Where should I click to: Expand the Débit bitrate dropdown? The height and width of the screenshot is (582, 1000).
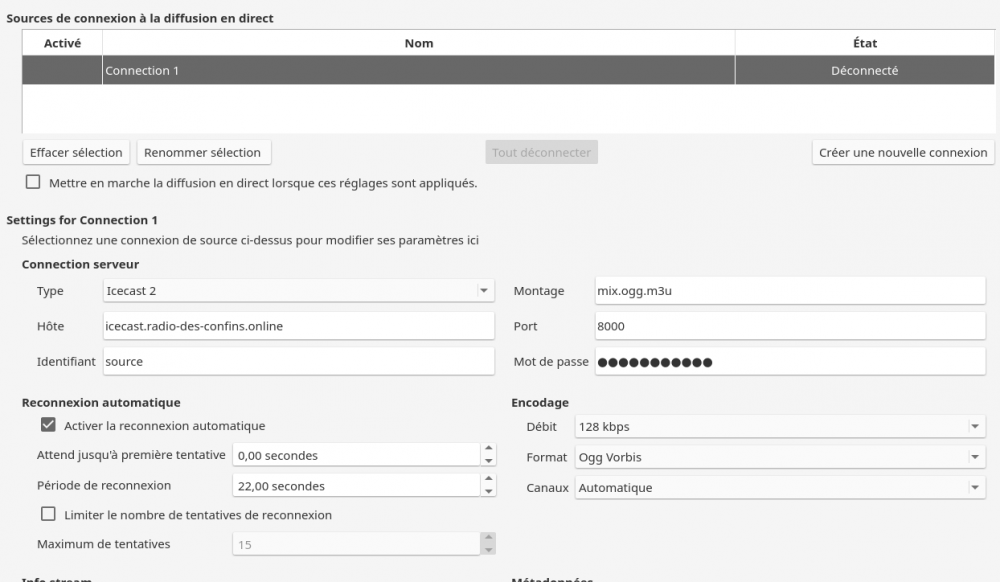click(780, 427)
